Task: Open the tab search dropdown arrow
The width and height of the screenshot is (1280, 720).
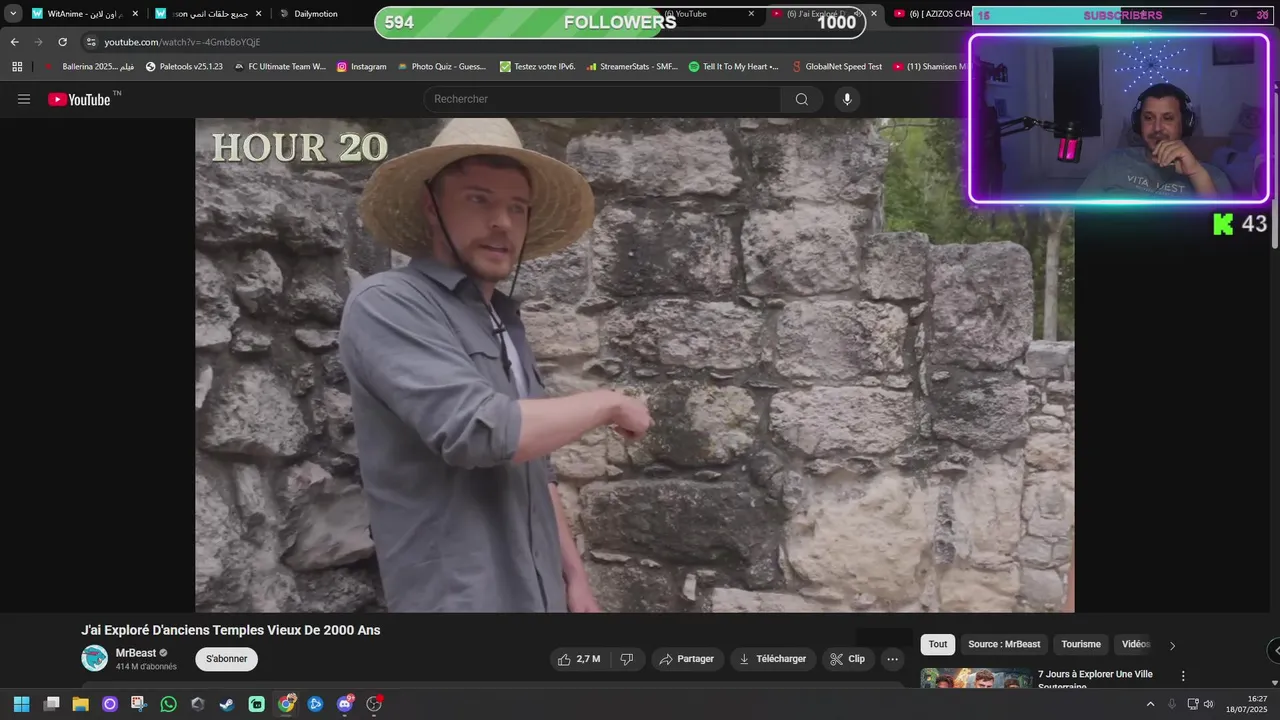Action: [13, 14]
